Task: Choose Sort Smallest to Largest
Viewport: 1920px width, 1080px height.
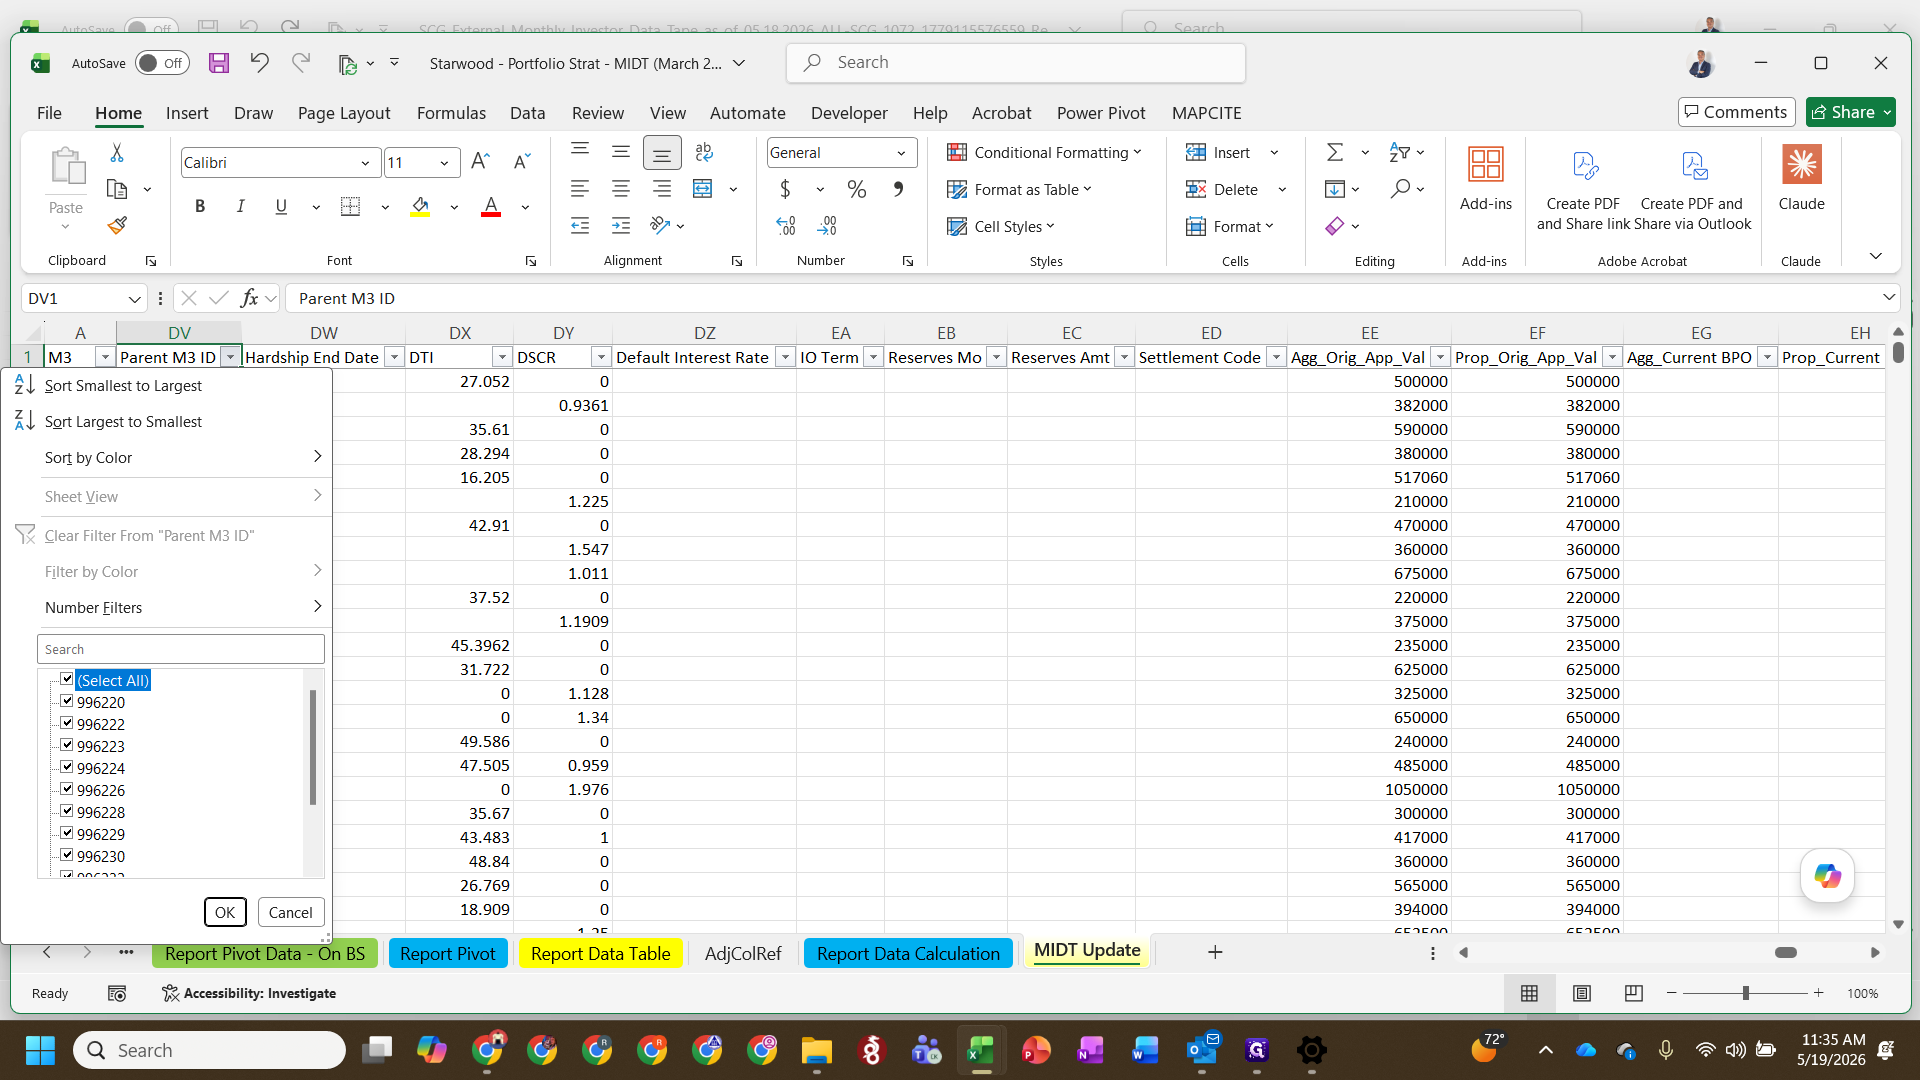Action: (123, 385)
